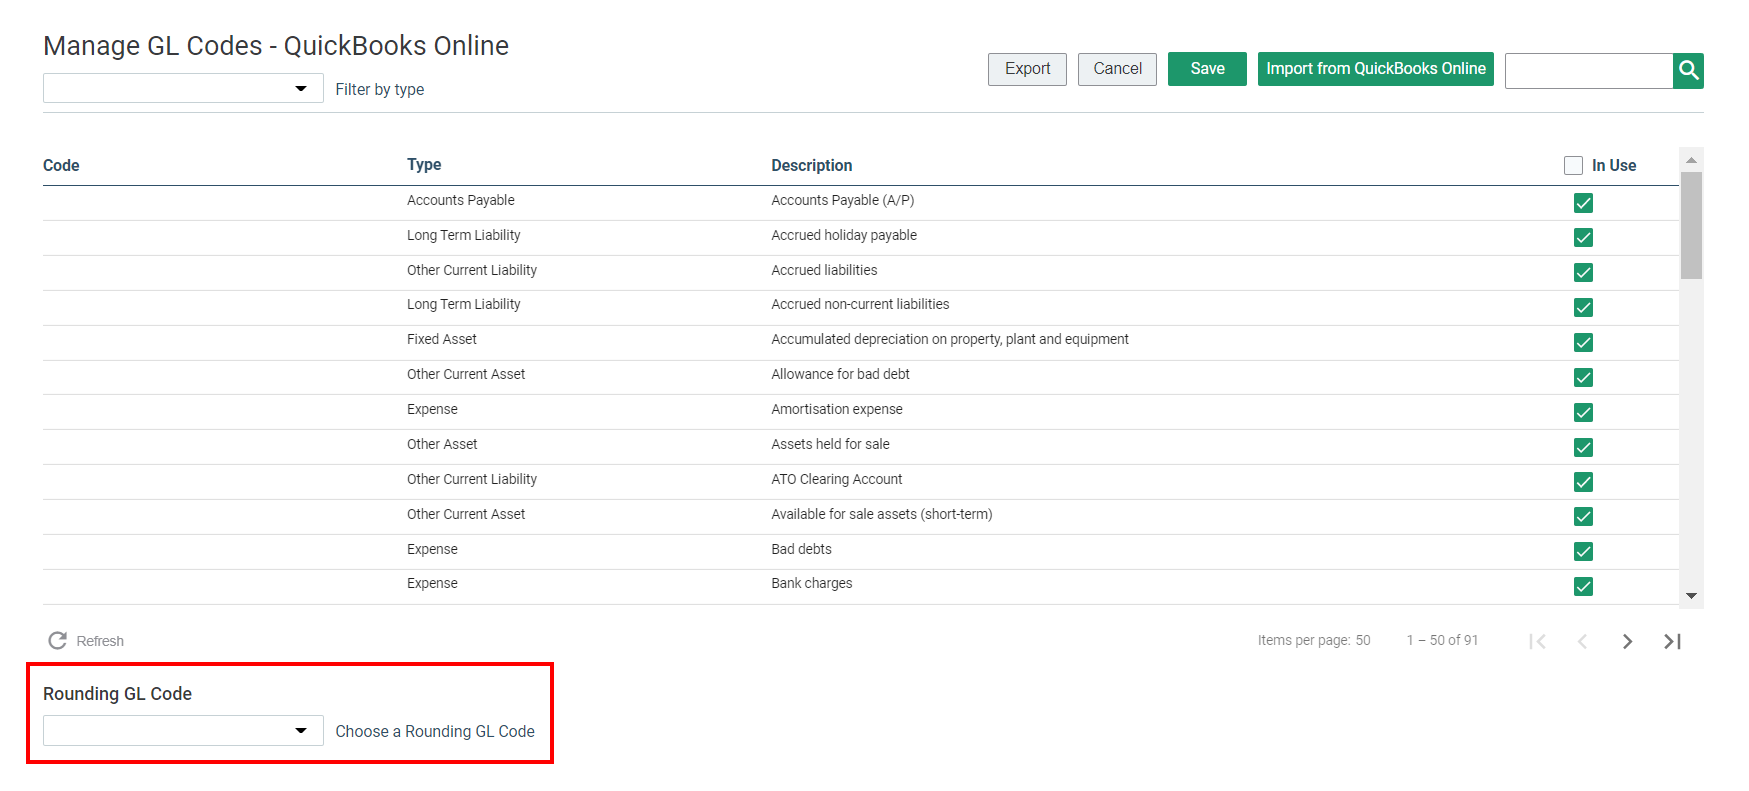Change the items per page value 50
Image resolution: width=1749 pixels, height=791 pixels.
coord(1363,641)
